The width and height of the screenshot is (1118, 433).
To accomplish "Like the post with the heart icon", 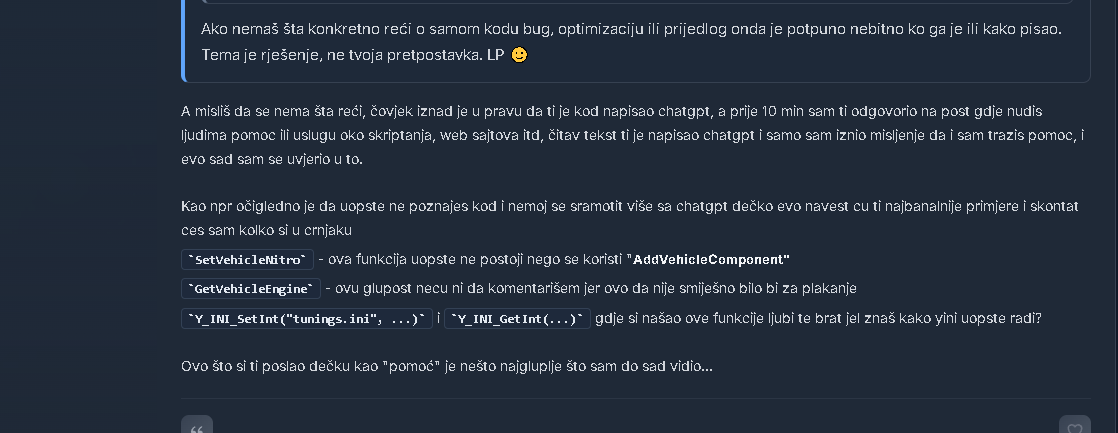I will (x=1074, y=427).
